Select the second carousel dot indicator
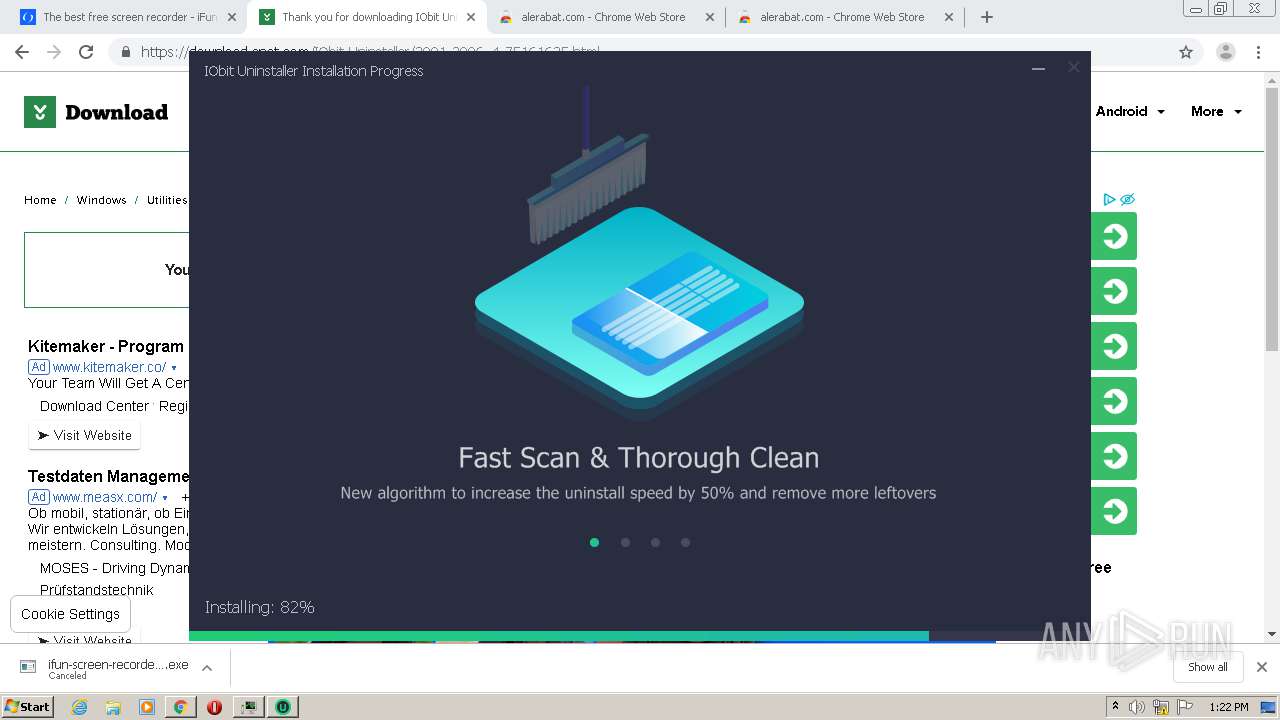 pyautogui.click(x=625, y=542)
